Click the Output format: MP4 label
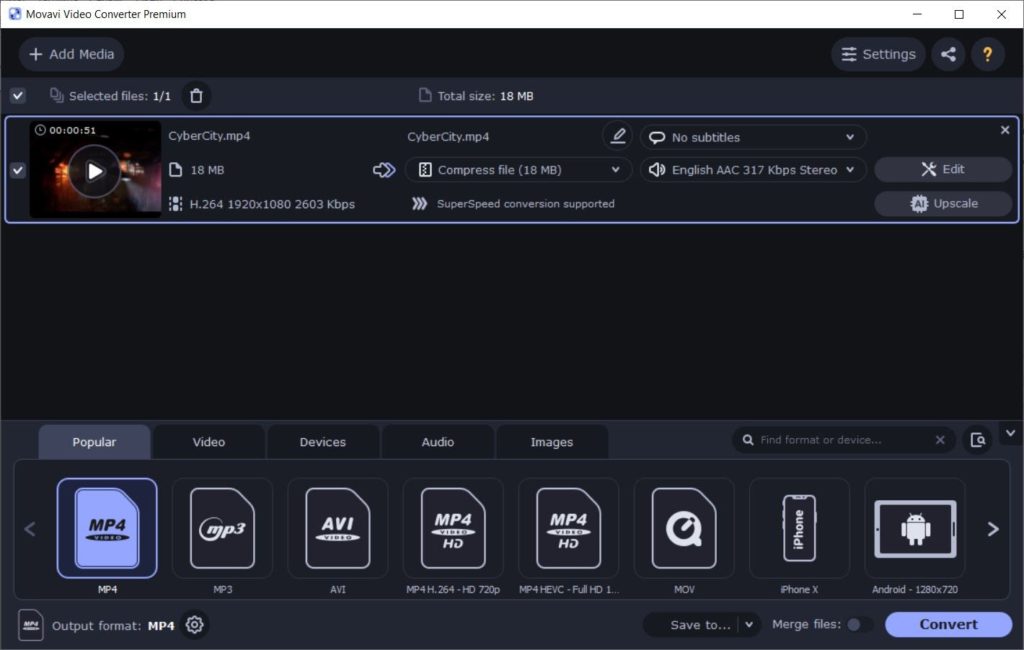The height and width of the screenshot is (650, 1024). pyautogui.click(x=113, y=626)
